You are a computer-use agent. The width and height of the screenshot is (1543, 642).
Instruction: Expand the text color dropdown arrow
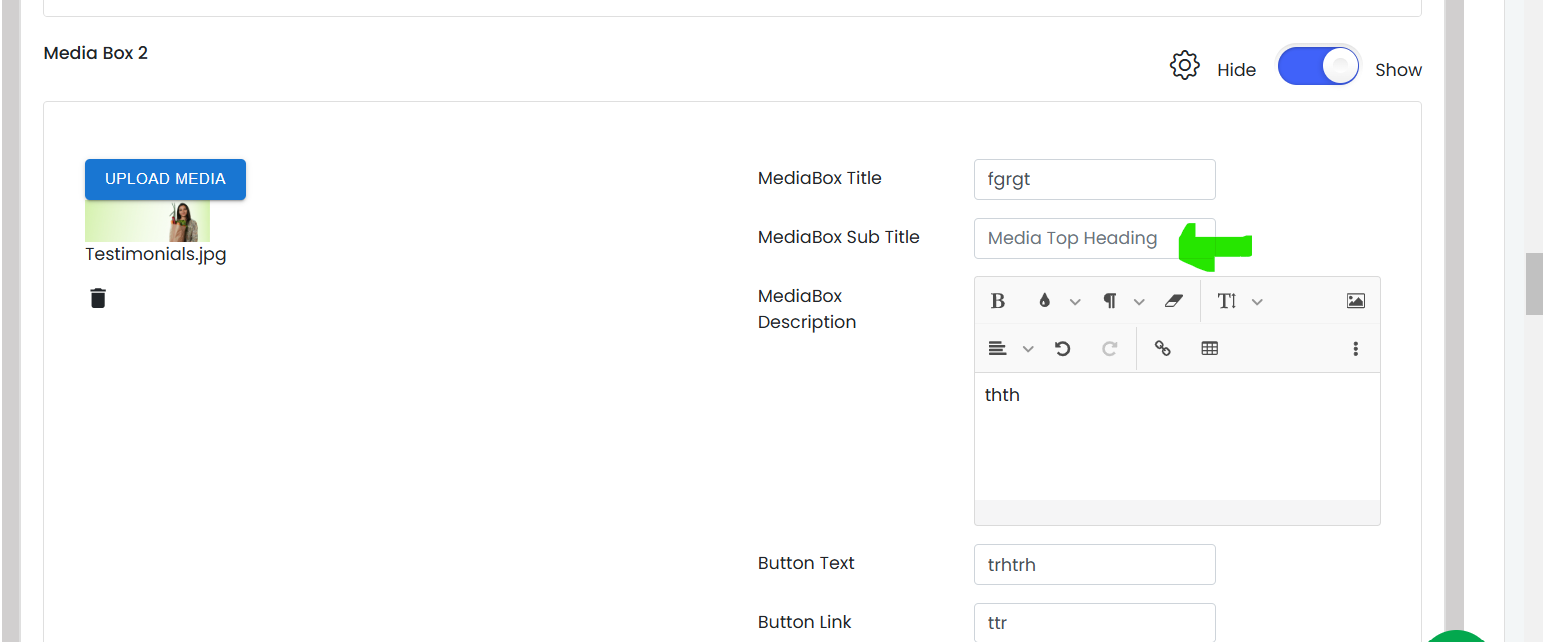pyautogui.click(x=1075, y=302)
